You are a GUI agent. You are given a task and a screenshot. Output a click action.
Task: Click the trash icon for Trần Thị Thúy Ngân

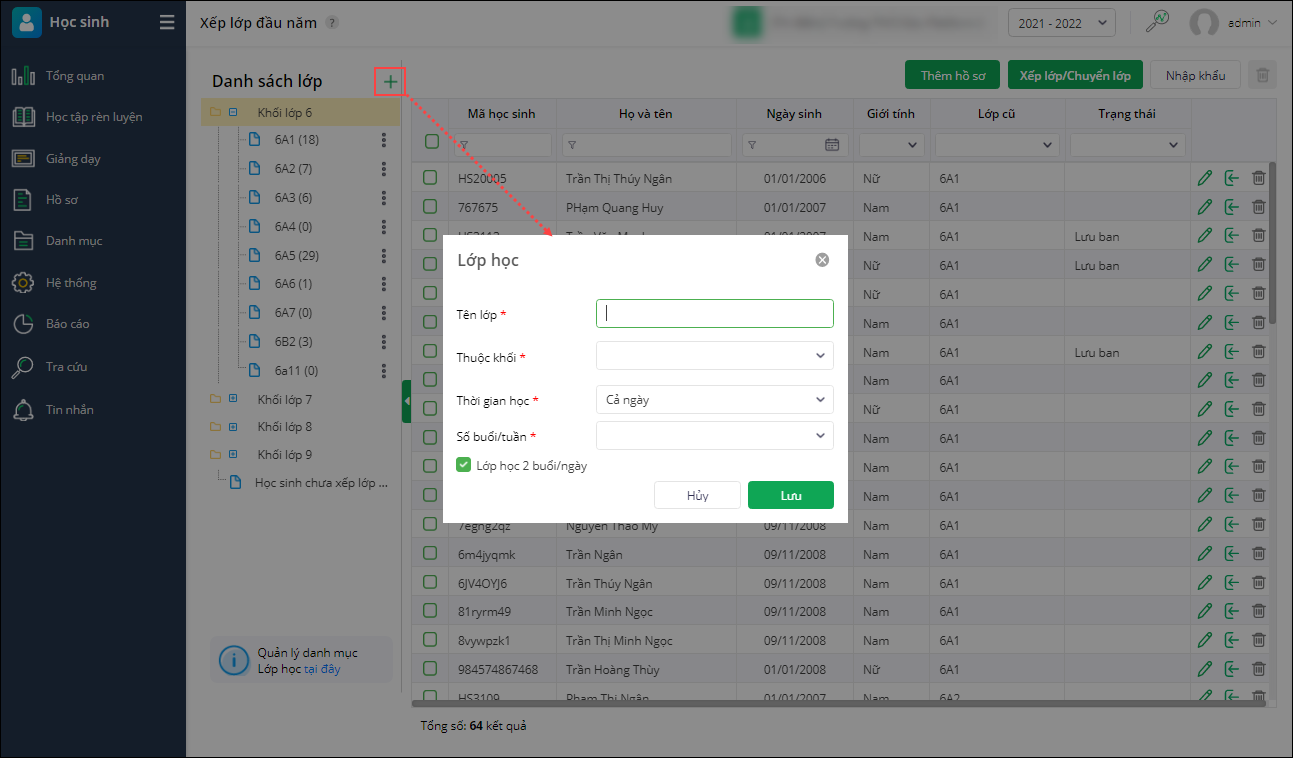(x=1258, y=178)
